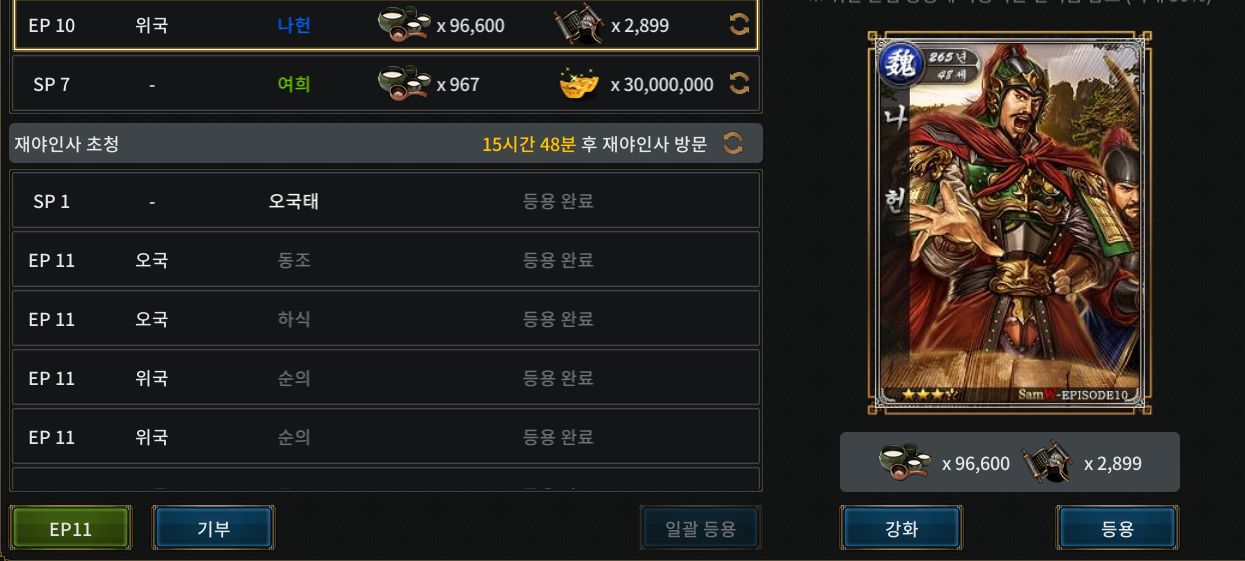Click the 魏 faction emblem on the card
Screen dimensions: 1245x561
coord(901,64)
